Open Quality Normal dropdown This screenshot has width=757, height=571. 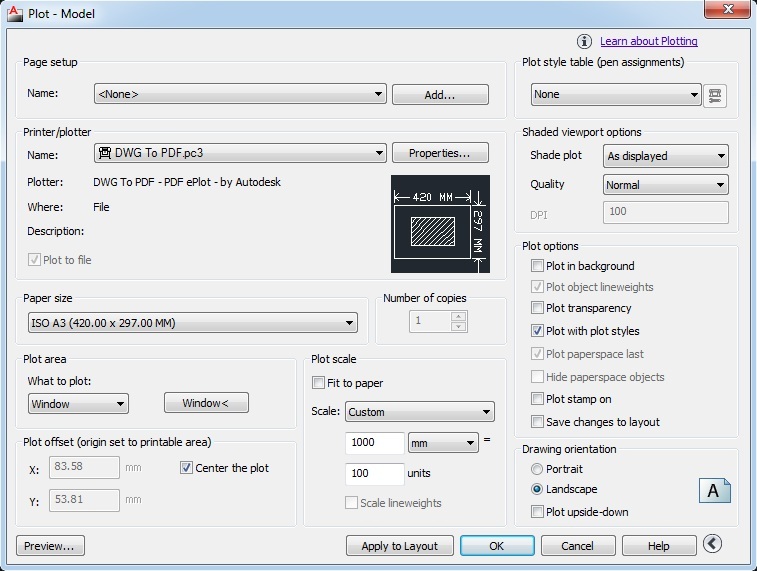[665, 185]
